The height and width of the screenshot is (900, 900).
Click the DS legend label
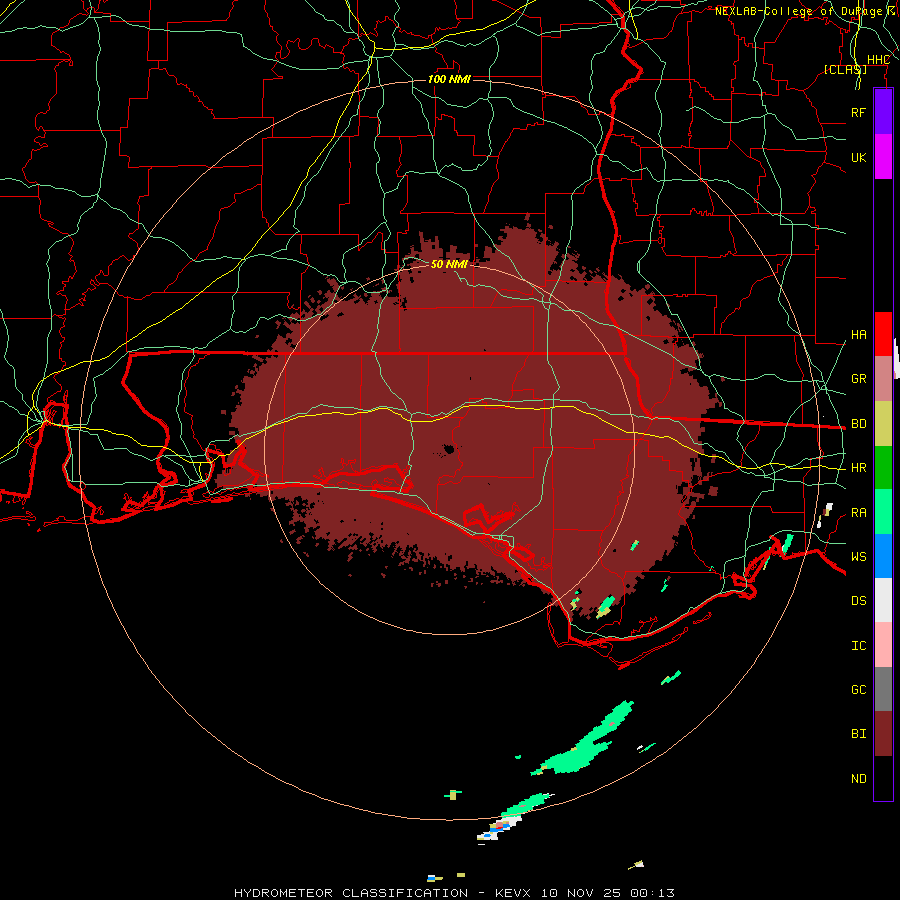858,601
